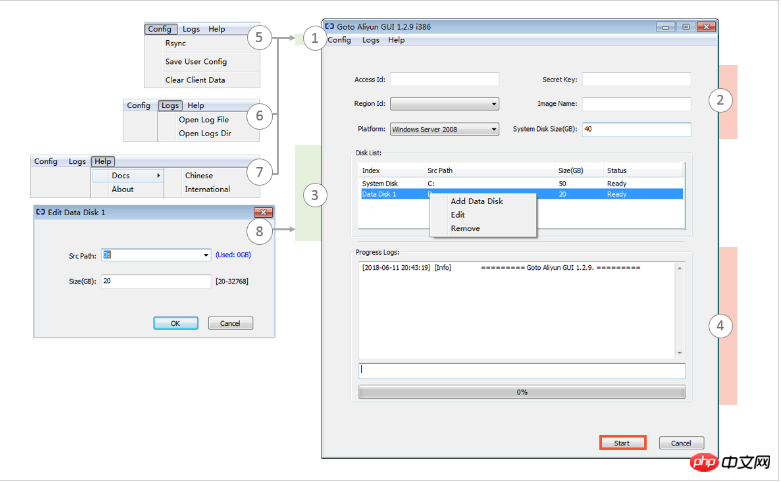The image size is (781, 482).
Task: Click Cancel in Goto Aliyun GUI window
Action: click(681, 443)
